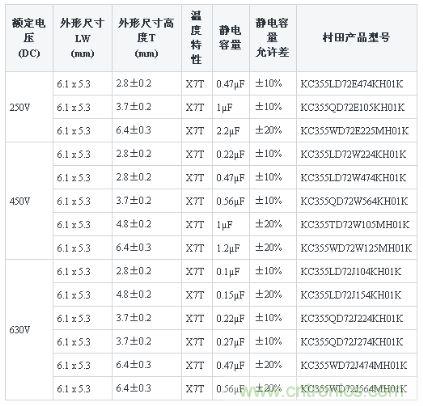
Task: Click product number KC355LD72W224KH01K
Action: [353, 154]
